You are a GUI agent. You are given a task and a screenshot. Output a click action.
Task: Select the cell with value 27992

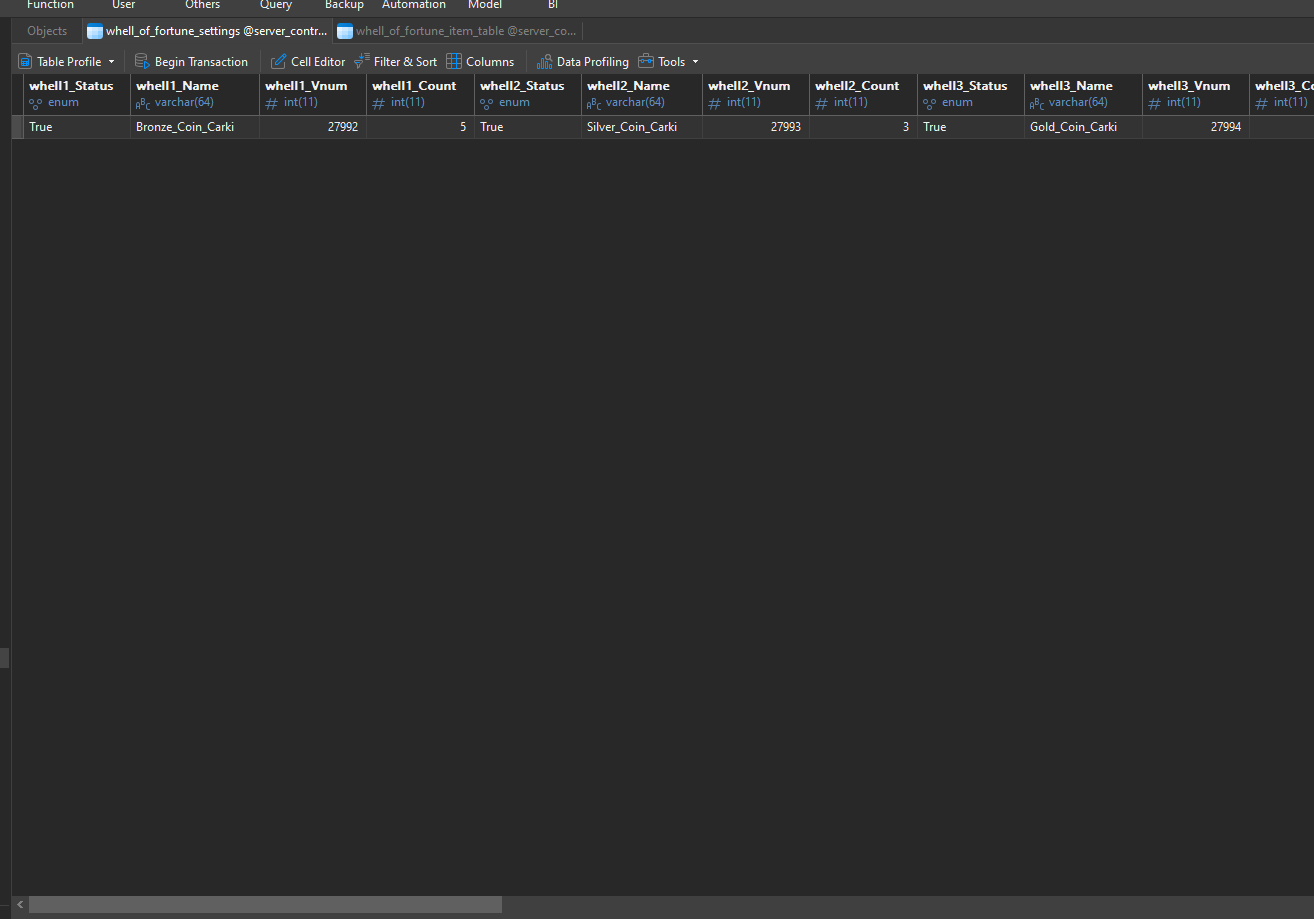point(313,127)
